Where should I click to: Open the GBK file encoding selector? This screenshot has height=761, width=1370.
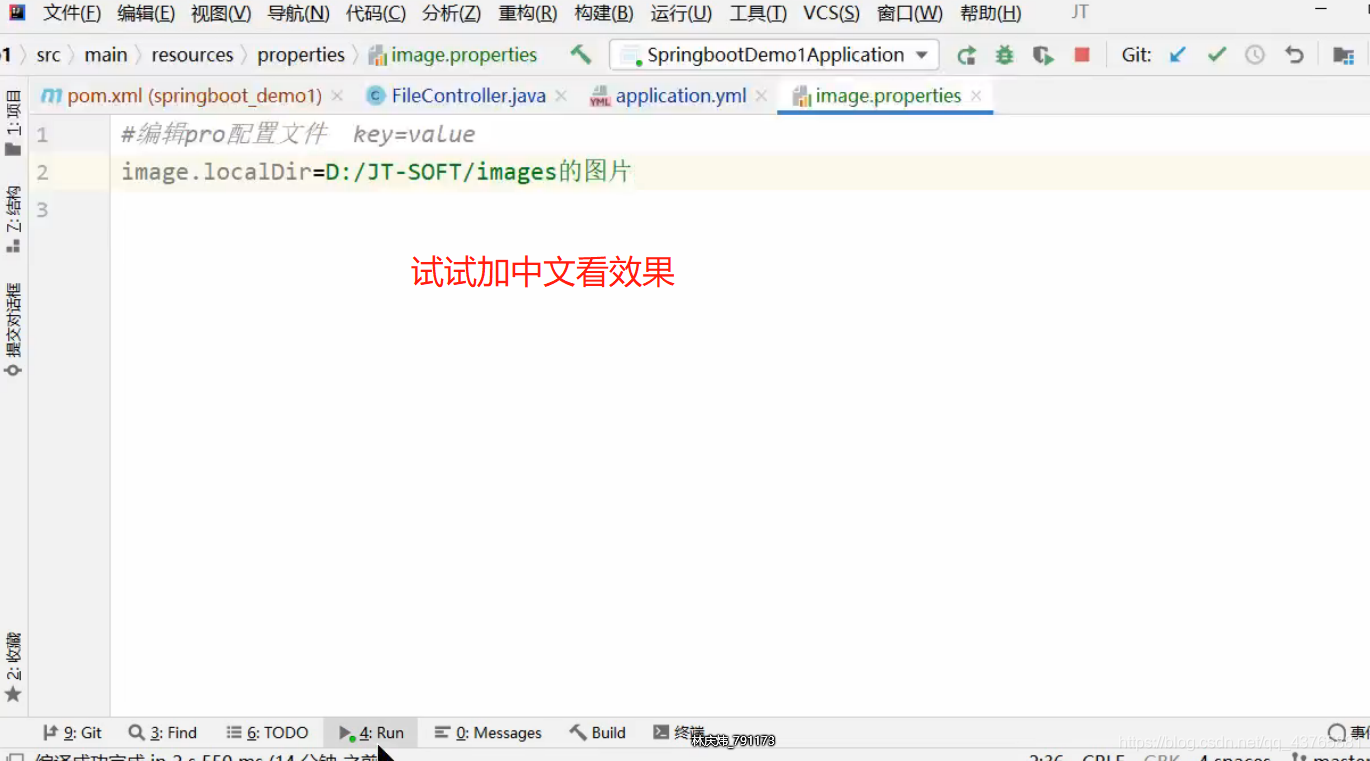(x=1162, y=756)
